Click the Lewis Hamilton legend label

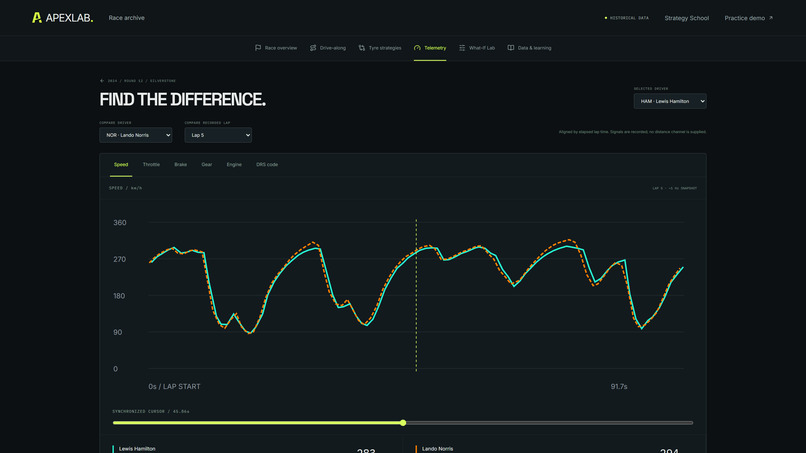tap(137, 449)
